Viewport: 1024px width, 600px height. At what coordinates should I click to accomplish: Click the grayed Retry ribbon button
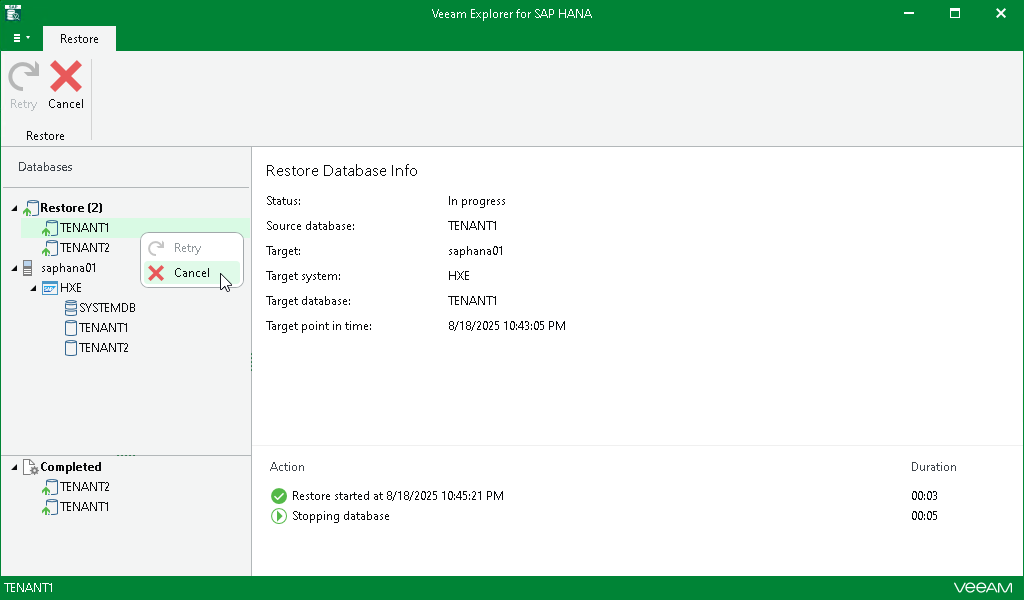(x=24, y=86)
